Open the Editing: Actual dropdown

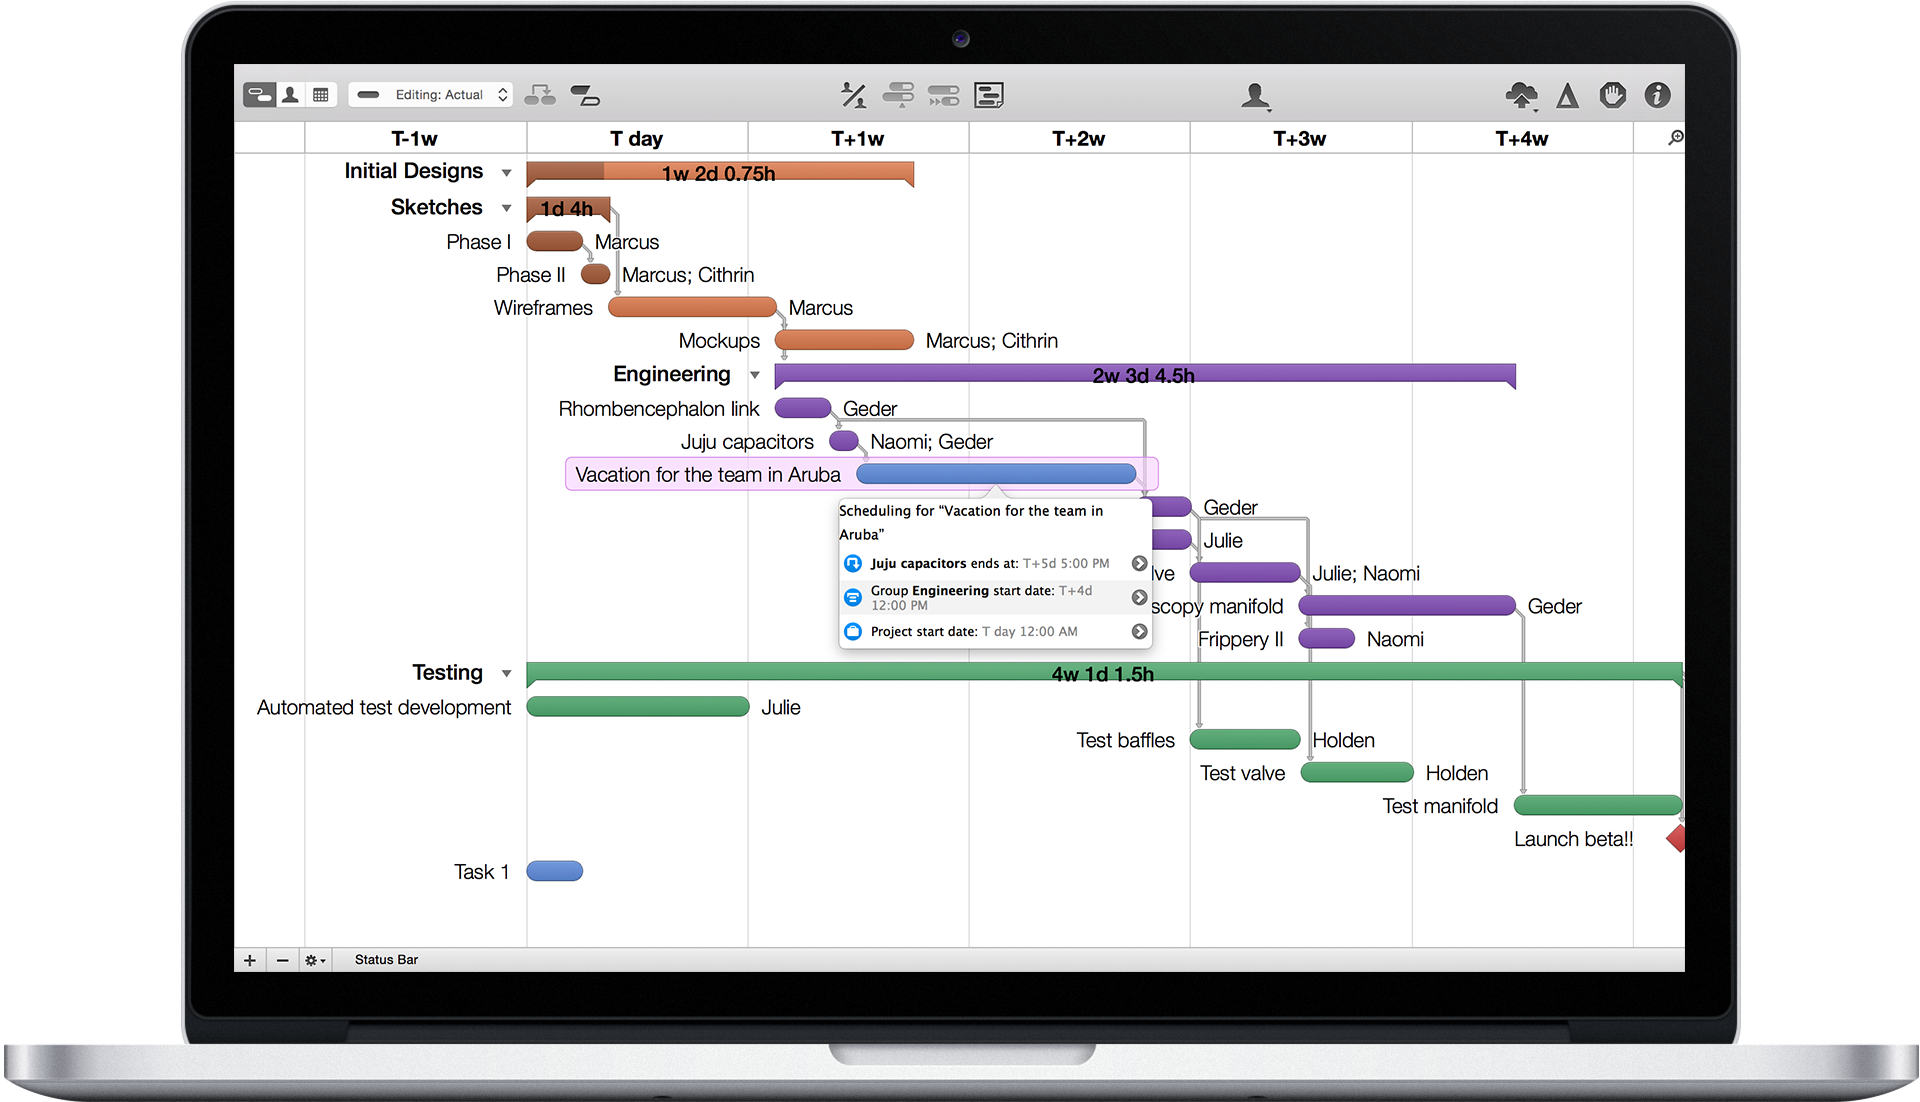[431, 95]
